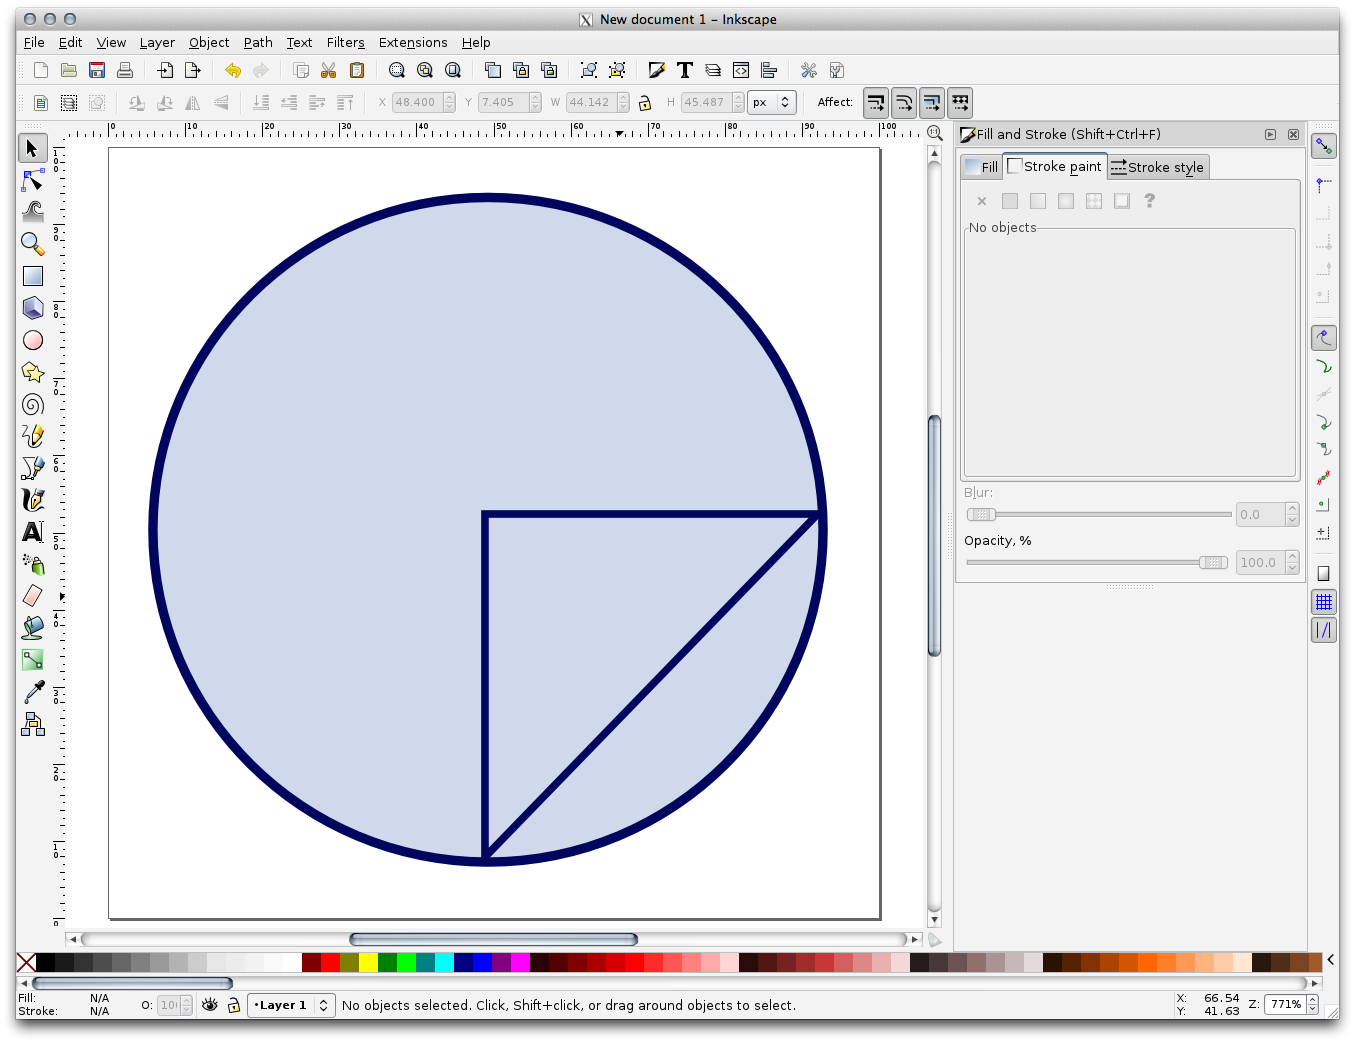Image resolution: width=1355 pixels, height=1043 pixels.
Task: Activate the Spiral tool
Action: click(x=32, y=404)
